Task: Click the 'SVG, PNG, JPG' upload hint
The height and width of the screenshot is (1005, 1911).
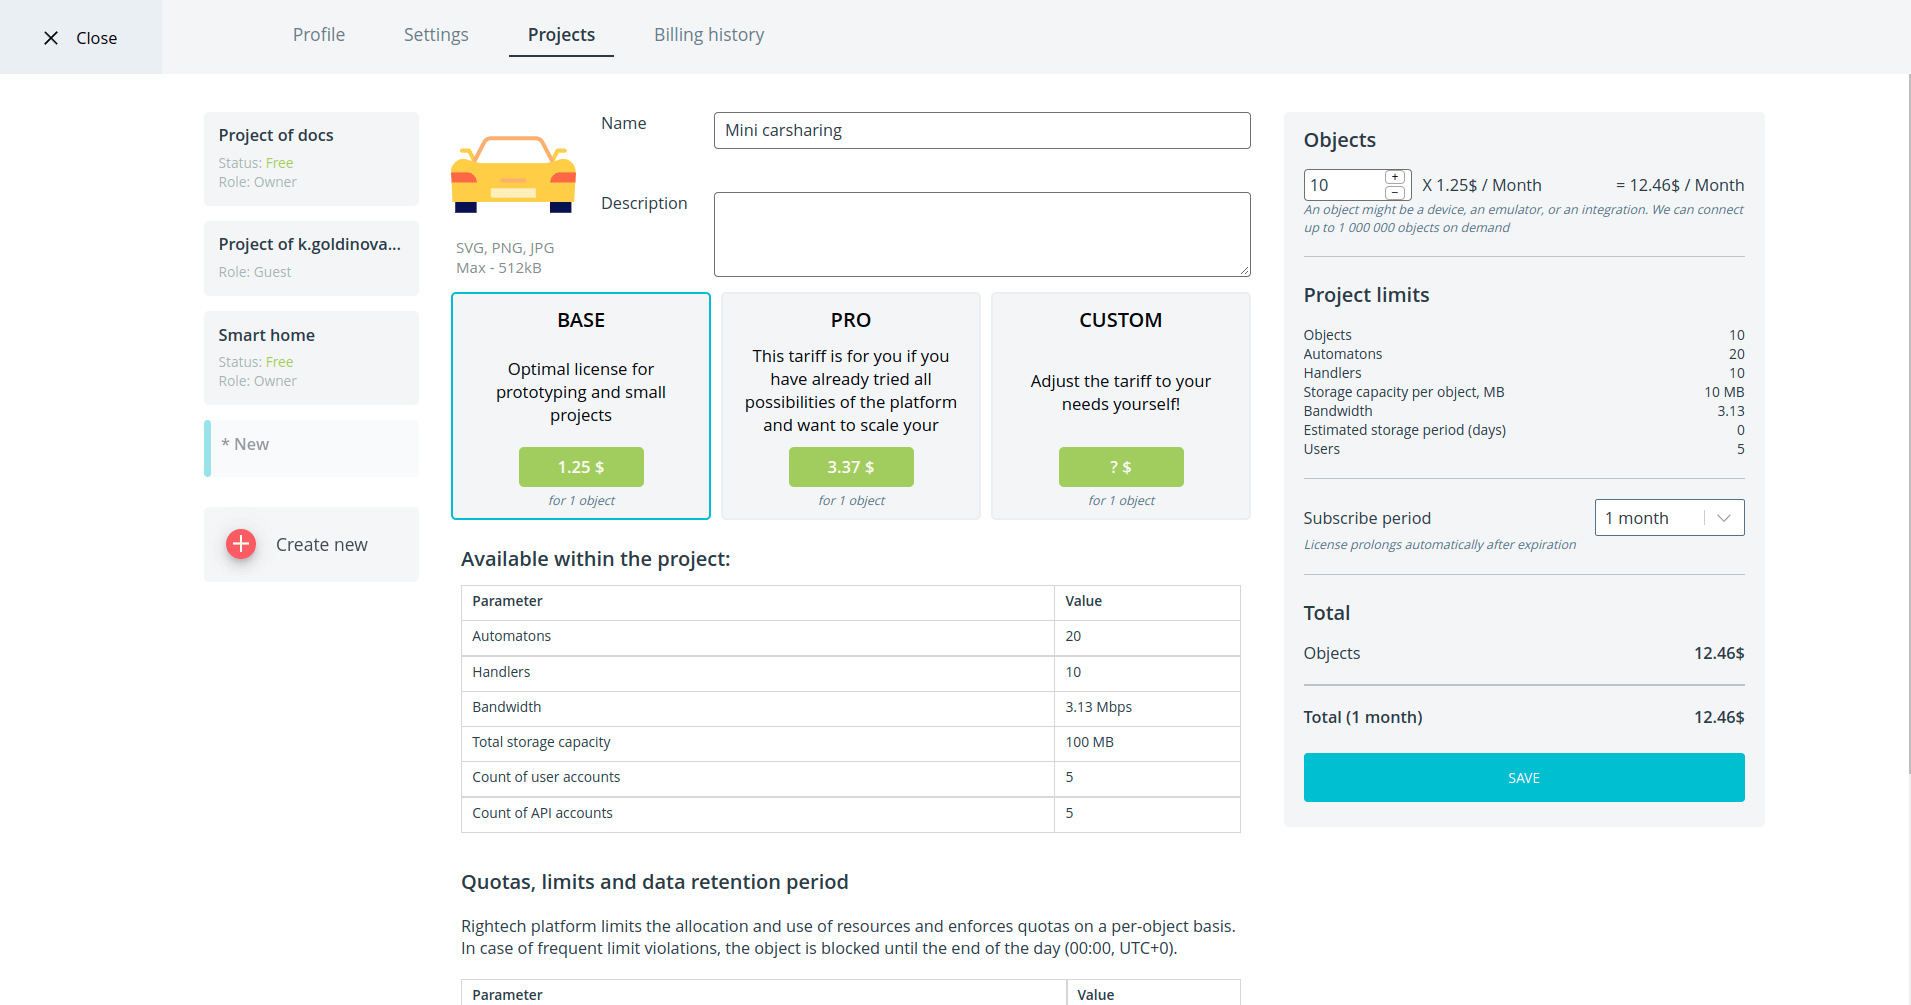Action: coord(505,248)
